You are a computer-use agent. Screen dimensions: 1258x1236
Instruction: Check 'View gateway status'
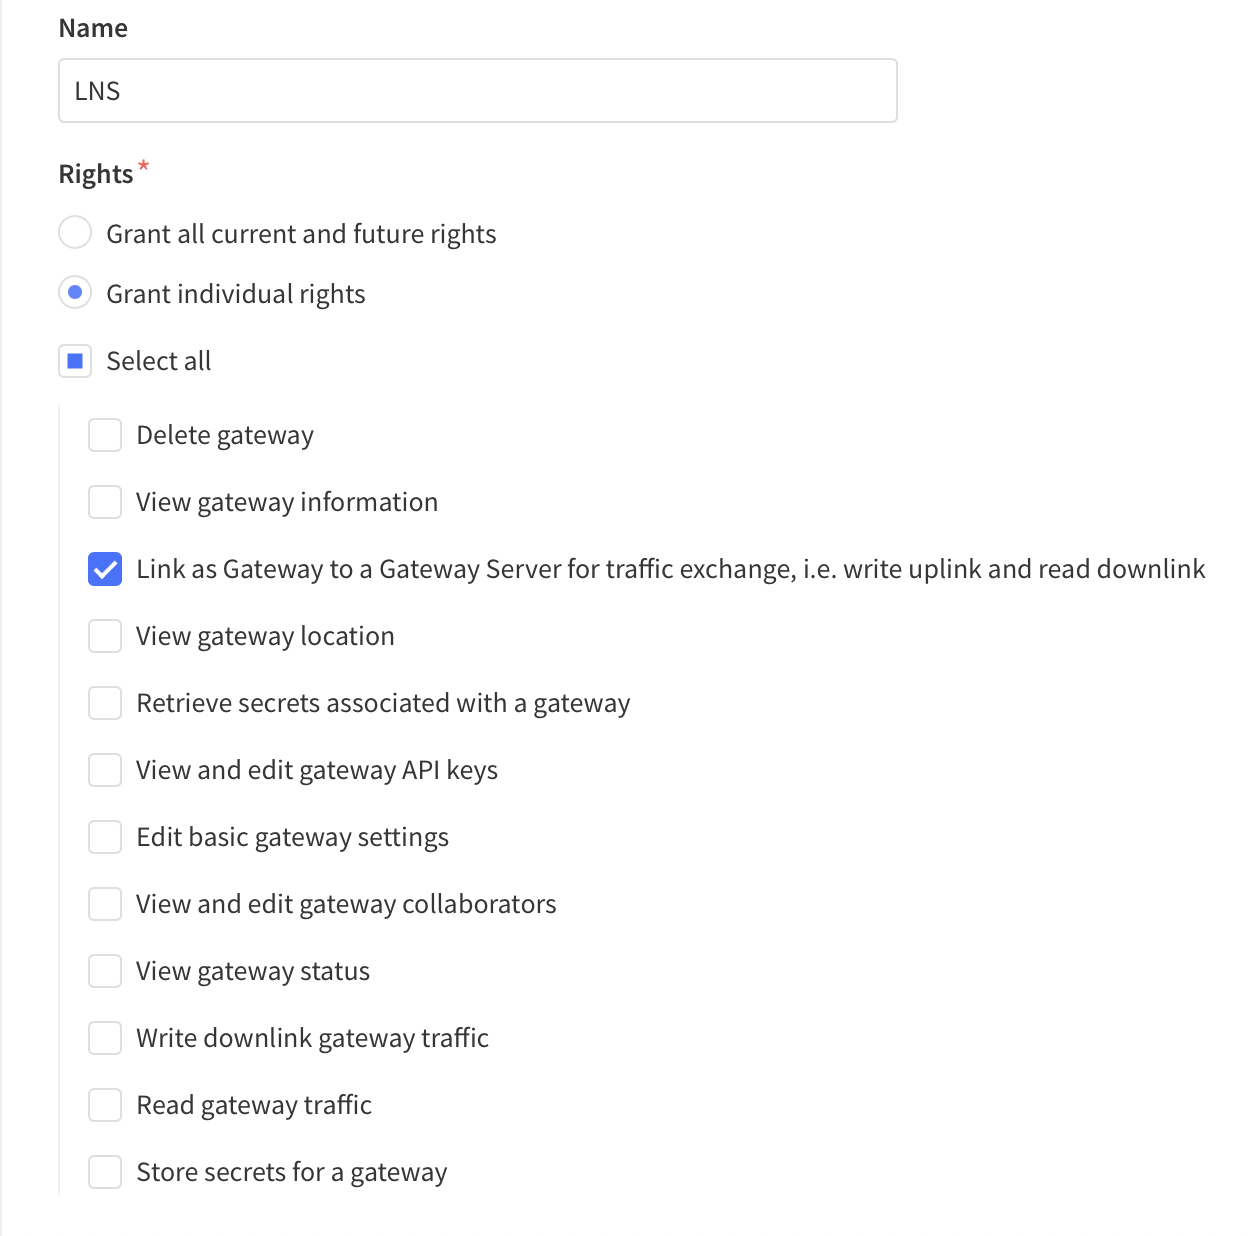[x=104, y=971]
